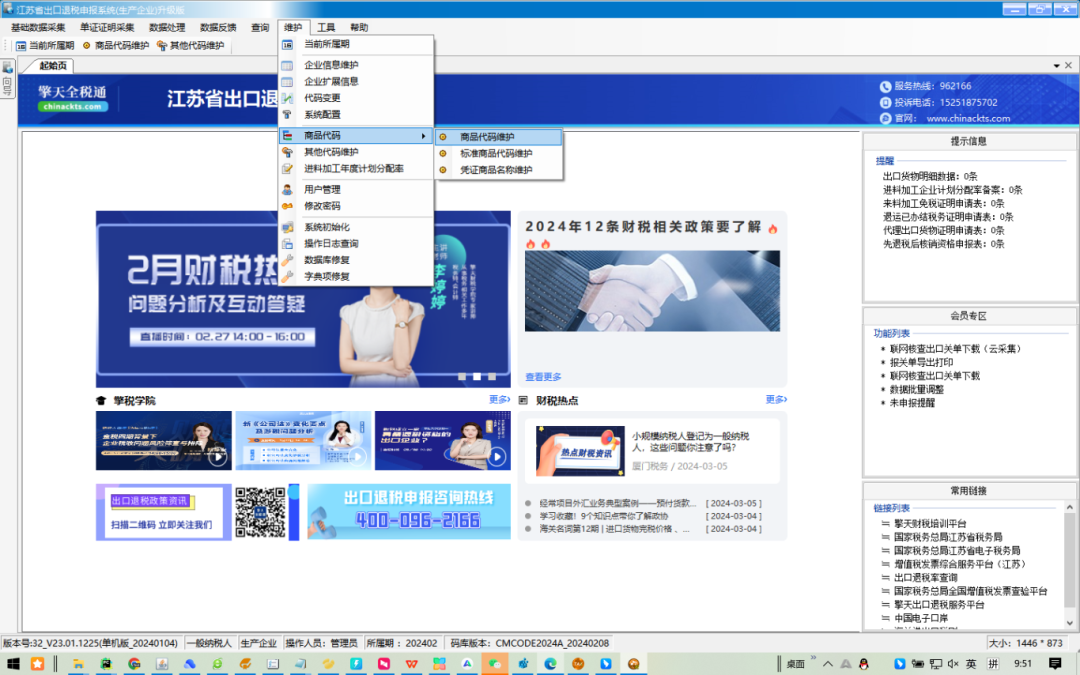Open the 2月财税热点 banner
The height and width of the screenshot is (675, 1080).
[303, 299]
